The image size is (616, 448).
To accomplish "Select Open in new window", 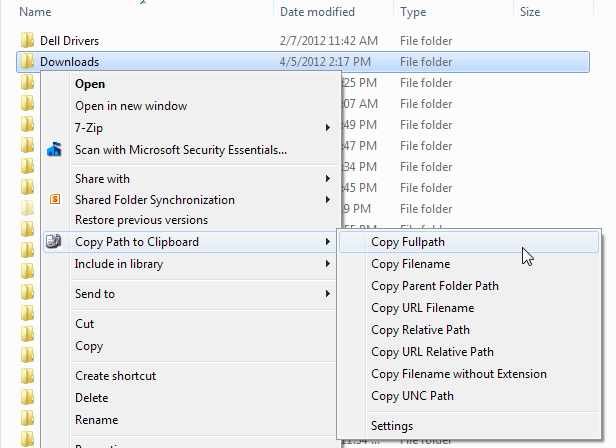I will click(131, 106).
